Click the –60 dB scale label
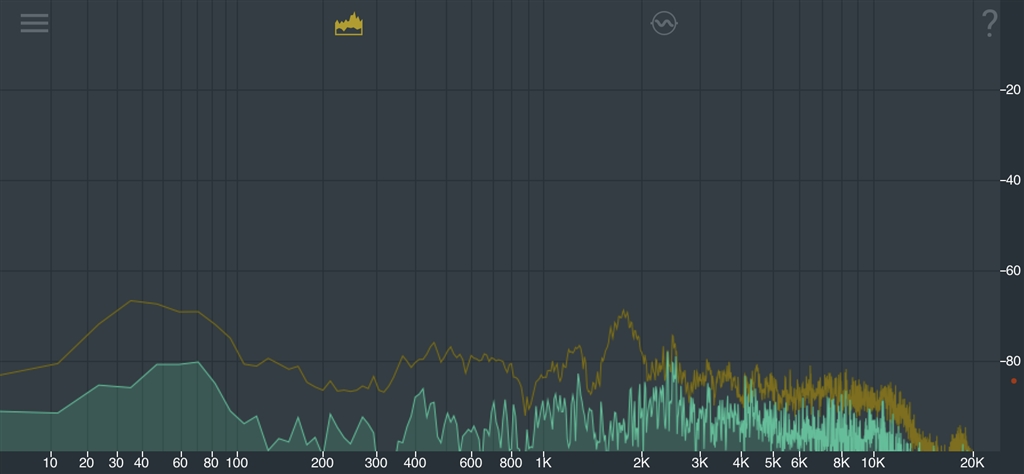The height and width of the screenshot is (474, 1024). click(1010, 270)
